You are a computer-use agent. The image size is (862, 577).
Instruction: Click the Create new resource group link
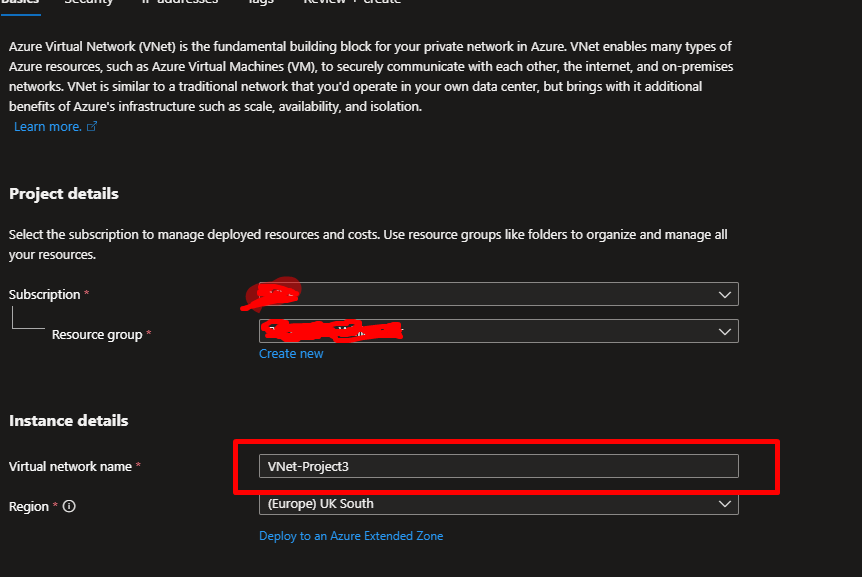click(x=291, y=354)
